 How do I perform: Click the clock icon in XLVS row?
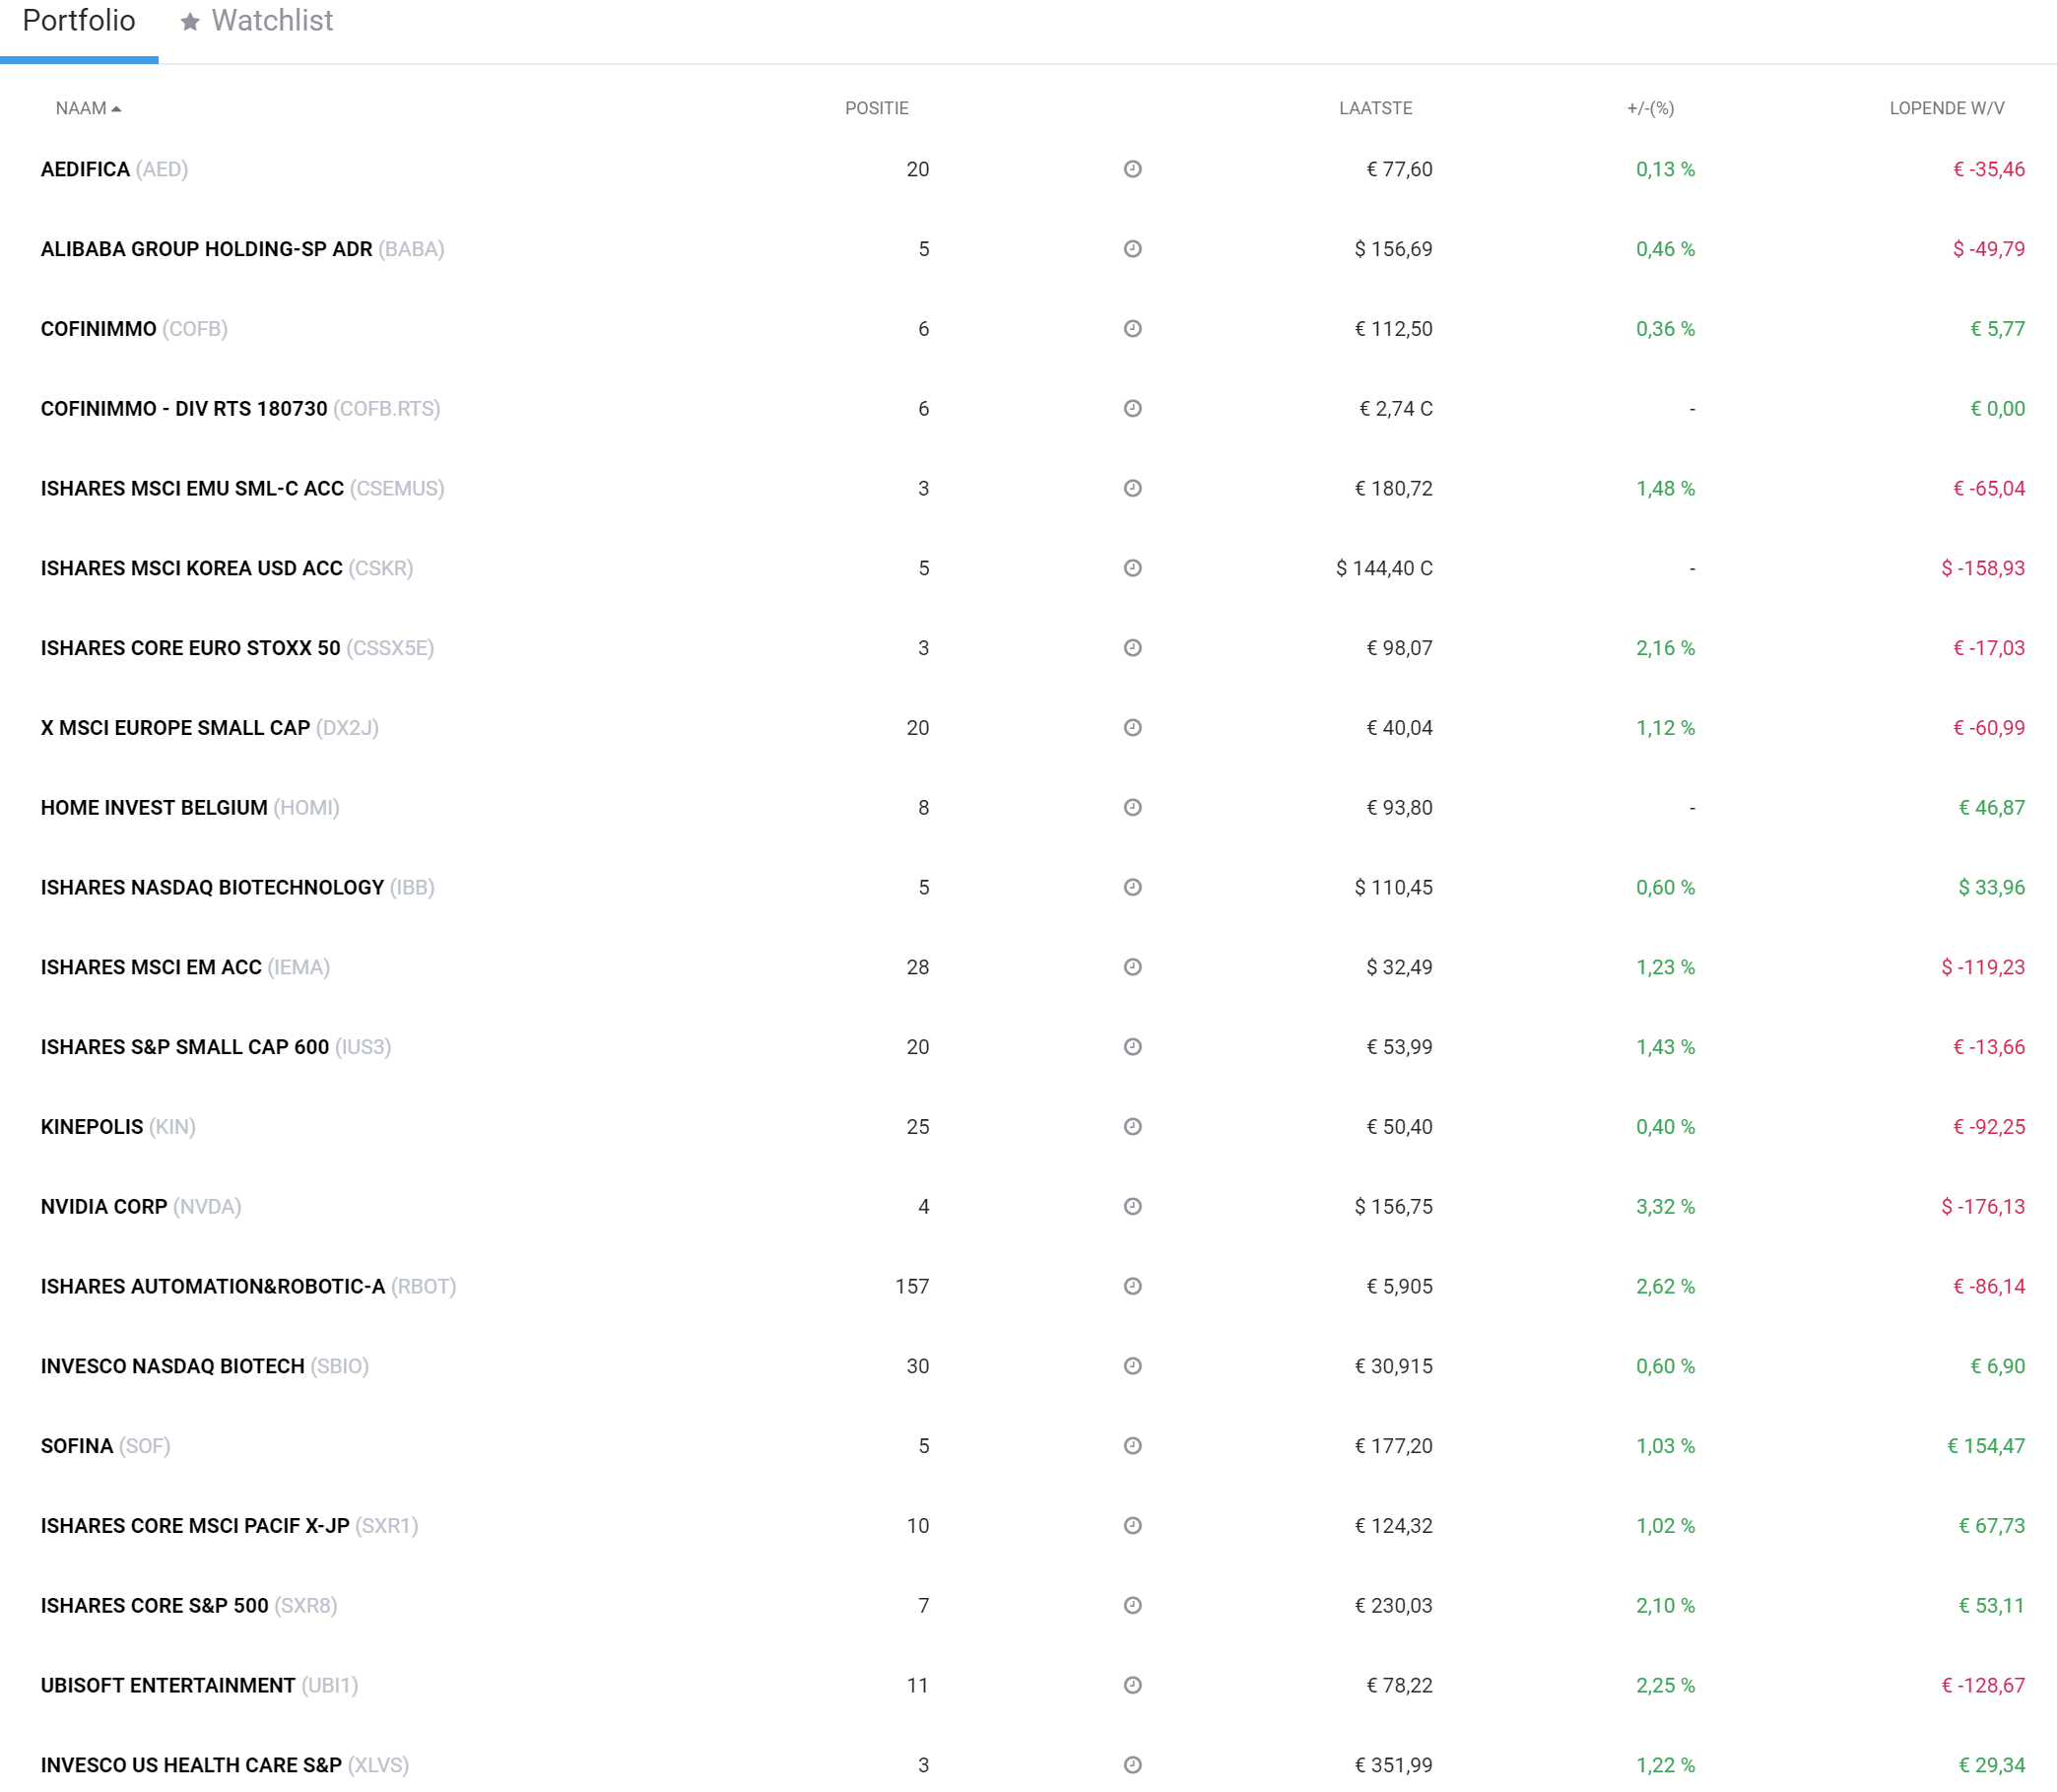[x=1132, y=1765]
